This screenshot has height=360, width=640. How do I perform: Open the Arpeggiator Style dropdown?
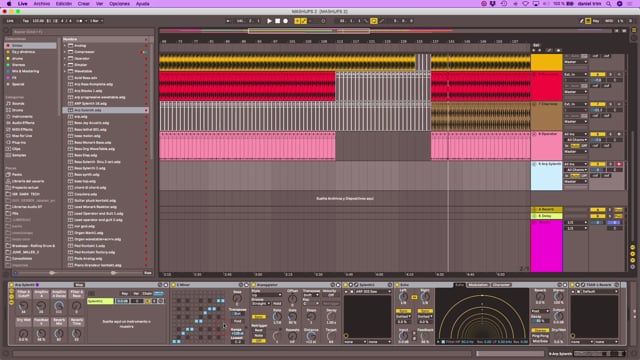coord(267,295)
